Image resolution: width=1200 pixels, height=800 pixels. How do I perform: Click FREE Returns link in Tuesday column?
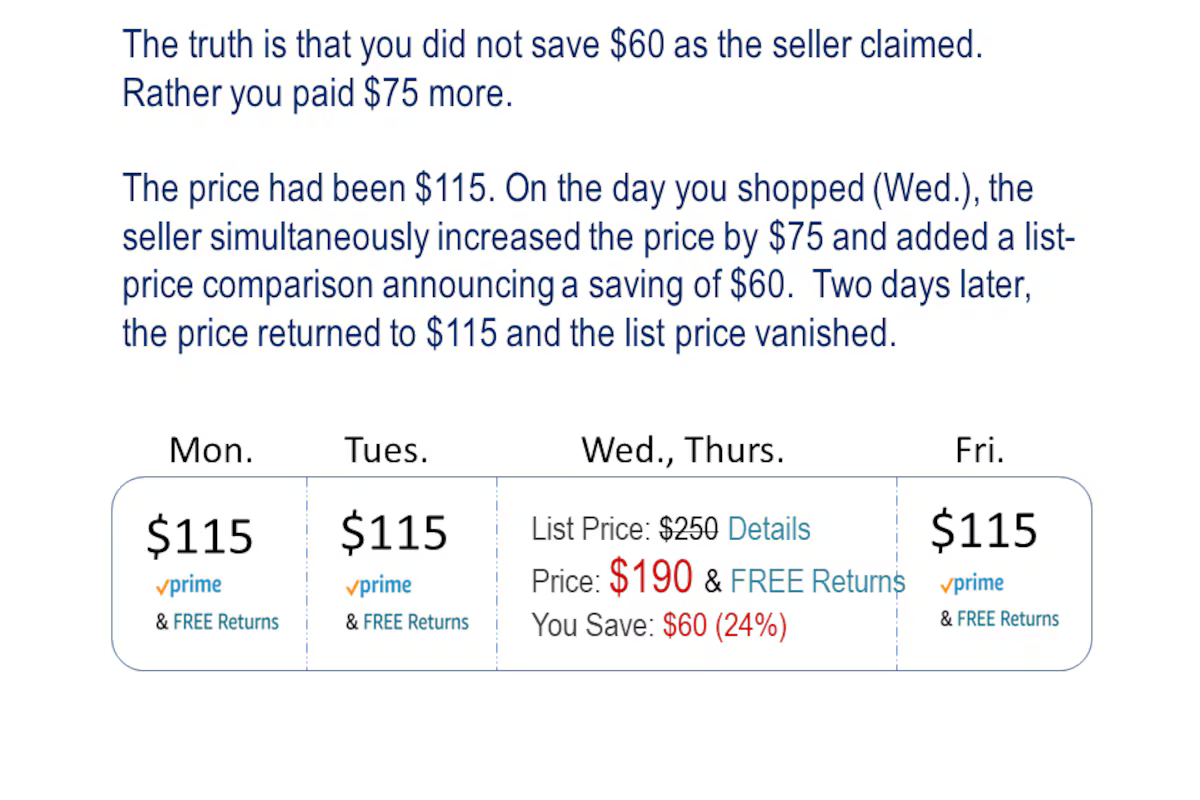pyautogui.click(x=416, y=622)
